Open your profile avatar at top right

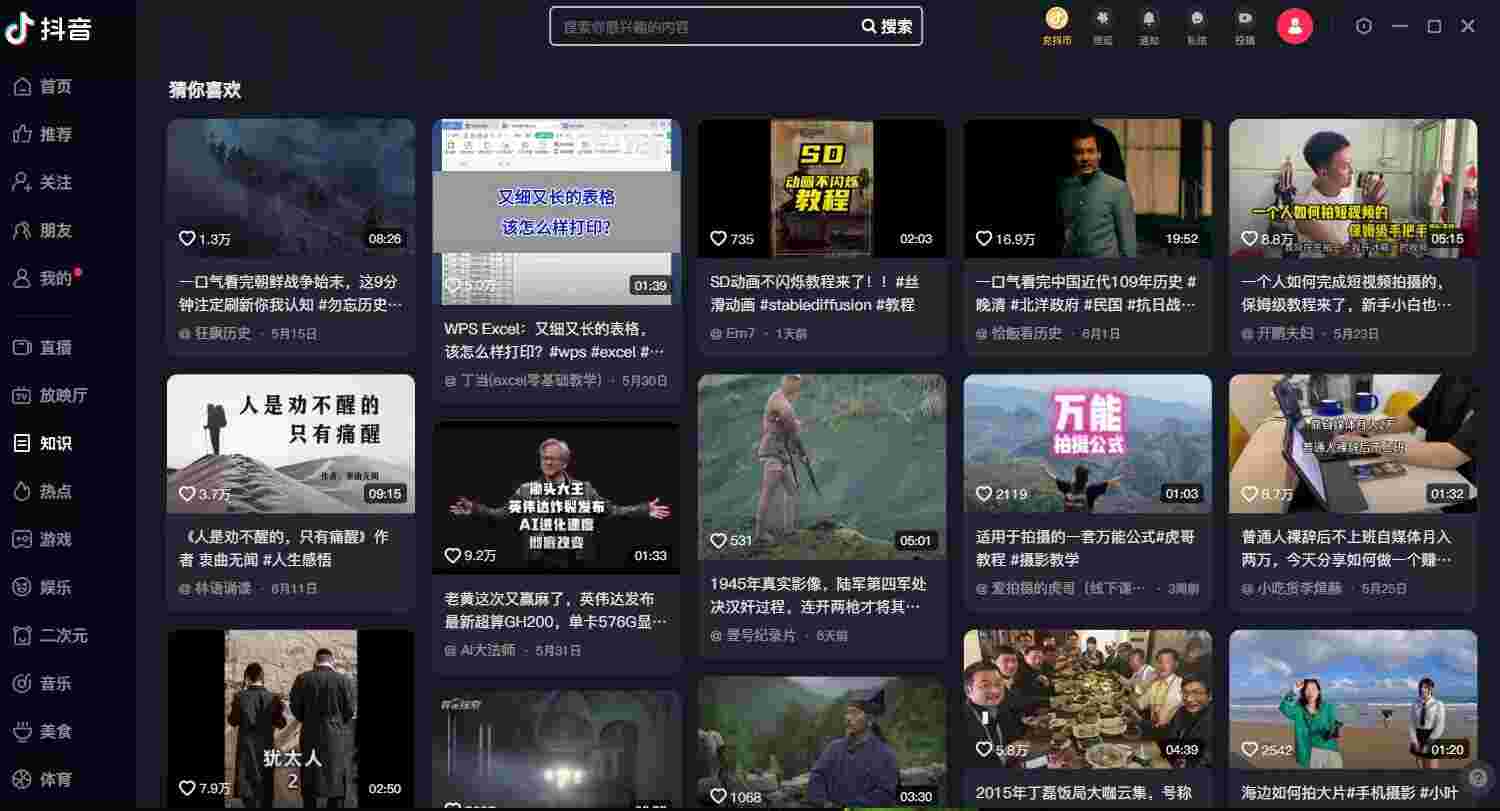tap(1295, 26)
